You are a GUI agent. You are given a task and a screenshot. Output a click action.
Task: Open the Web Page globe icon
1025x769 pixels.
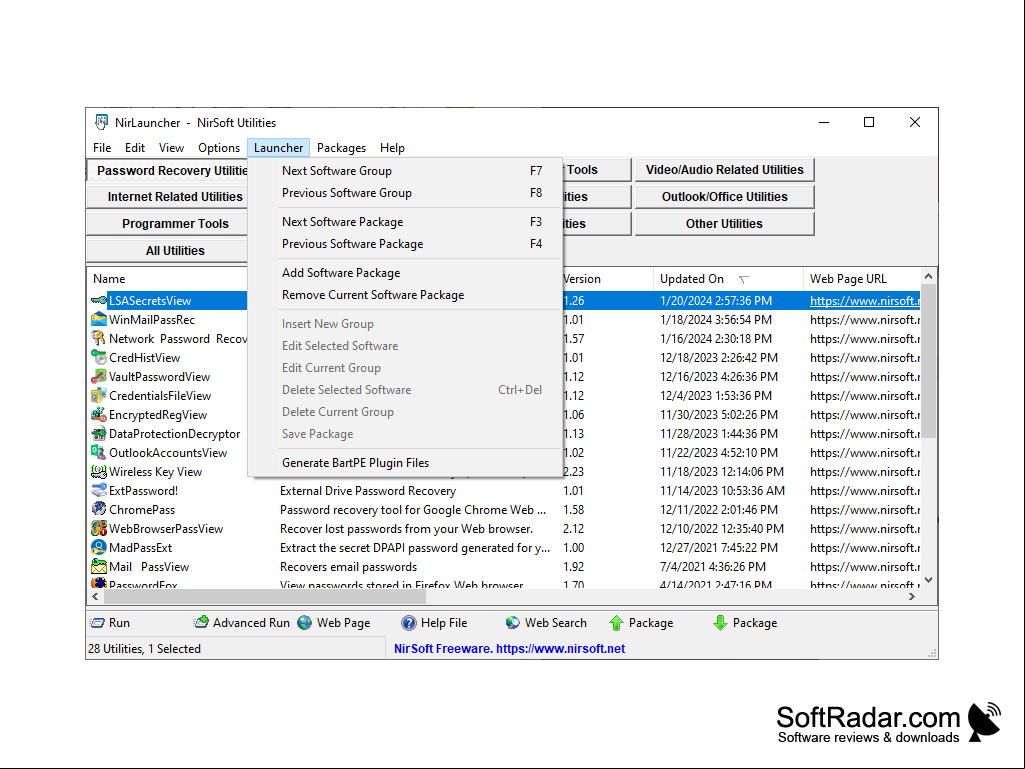coord(305,623)
